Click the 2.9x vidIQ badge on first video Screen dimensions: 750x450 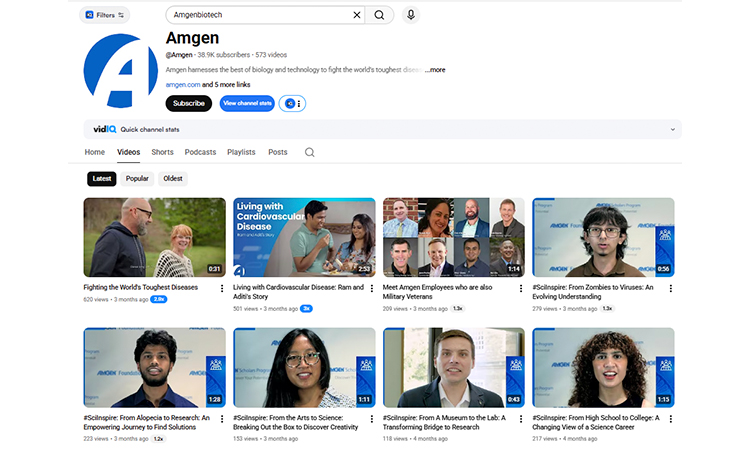[159, 299]
